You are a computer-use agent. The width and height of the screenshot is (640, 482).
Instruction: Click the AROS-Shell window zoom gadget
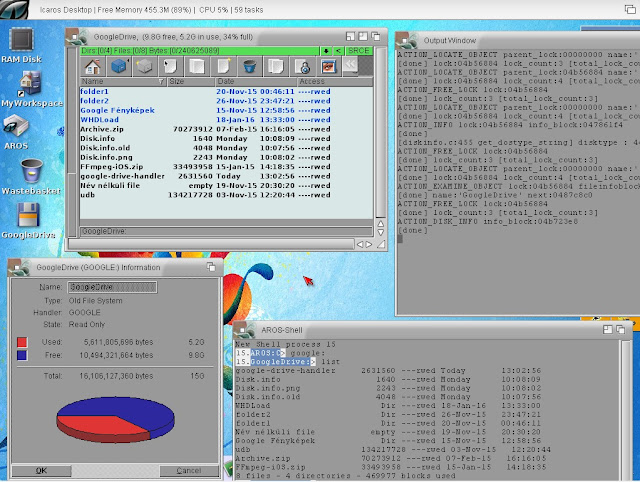[607, 329]
